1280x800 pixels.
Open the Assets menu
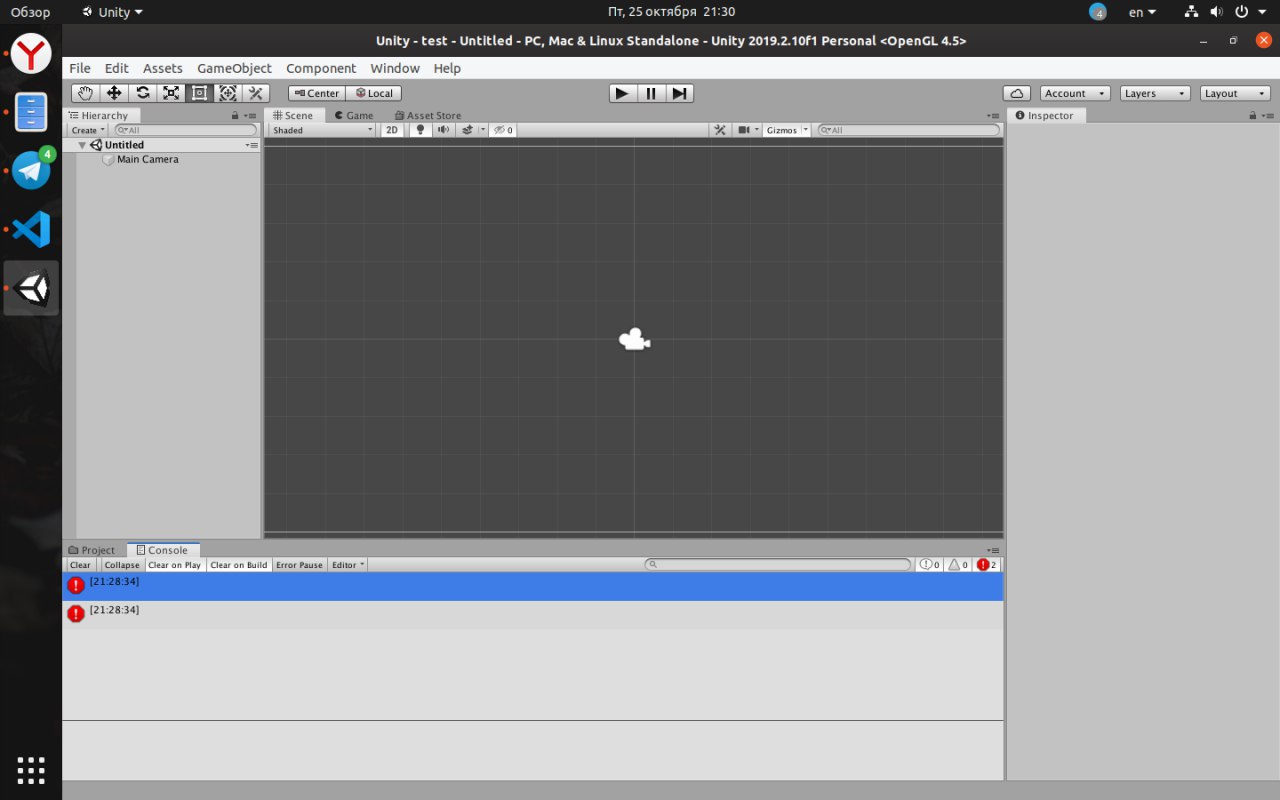[163, 68]
